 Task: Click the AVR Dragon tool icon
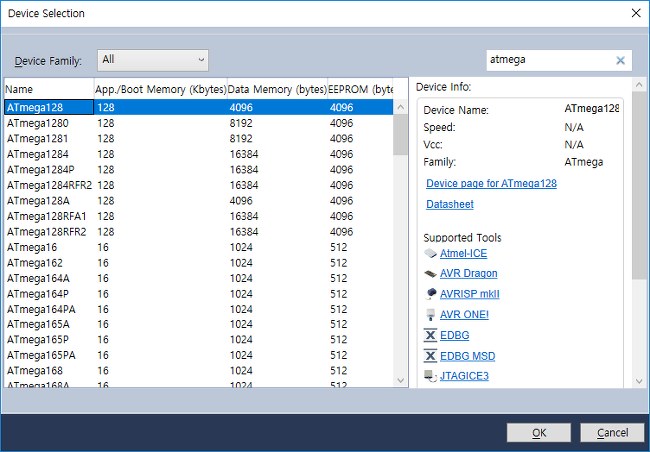tap(430, 274)
